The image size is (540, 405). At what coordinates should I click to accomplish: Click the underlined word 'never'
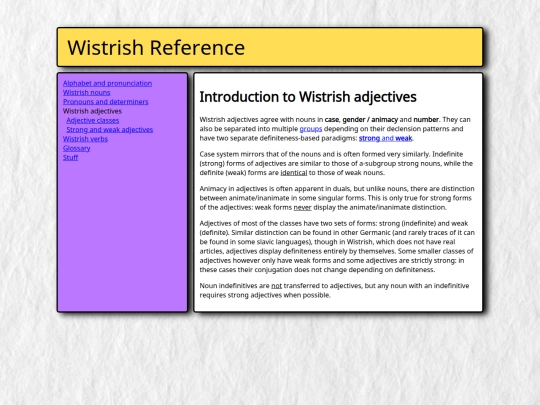tap(302, 207)
